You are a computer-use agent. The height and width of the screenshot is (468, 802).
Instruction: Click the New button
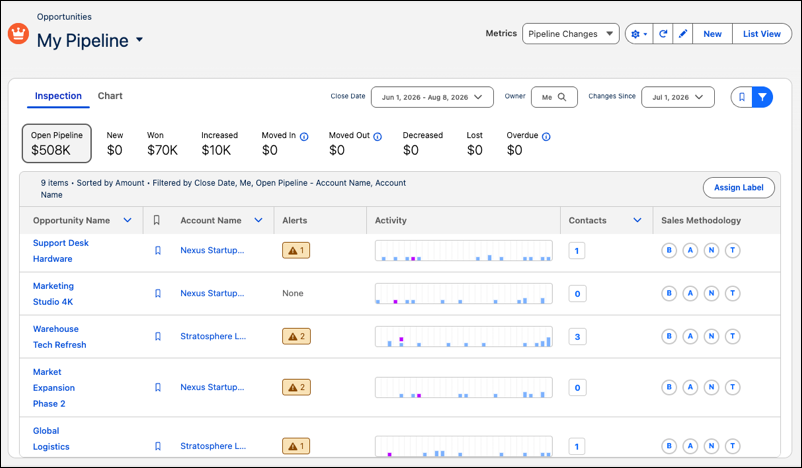(712, 34)
